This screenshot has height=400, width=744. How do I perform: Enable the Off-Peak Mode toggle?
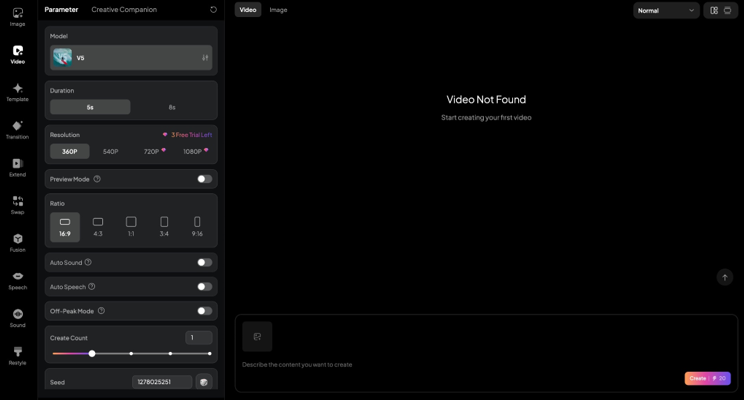click(204, 311)
